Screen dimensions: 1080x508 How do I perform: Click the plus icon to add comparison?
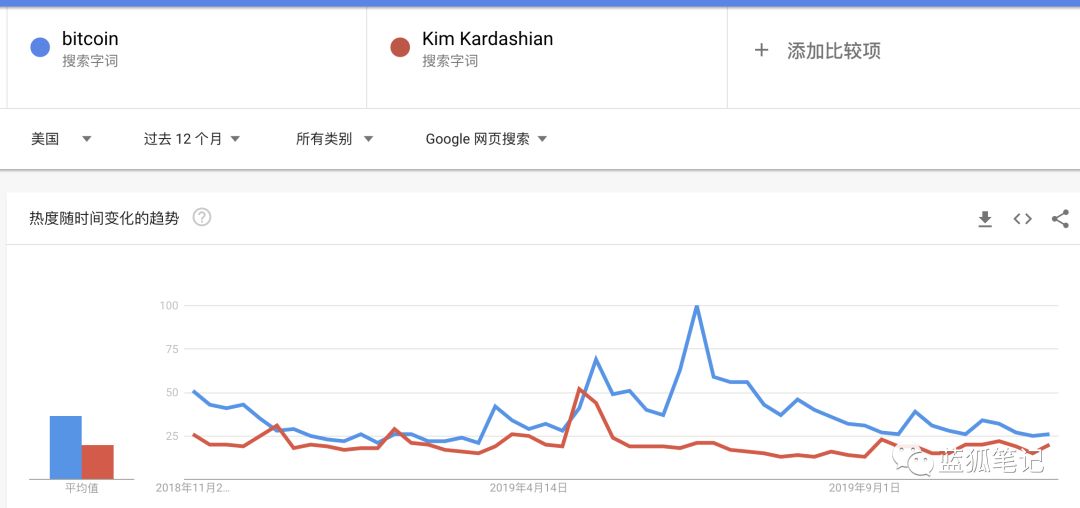761,50
